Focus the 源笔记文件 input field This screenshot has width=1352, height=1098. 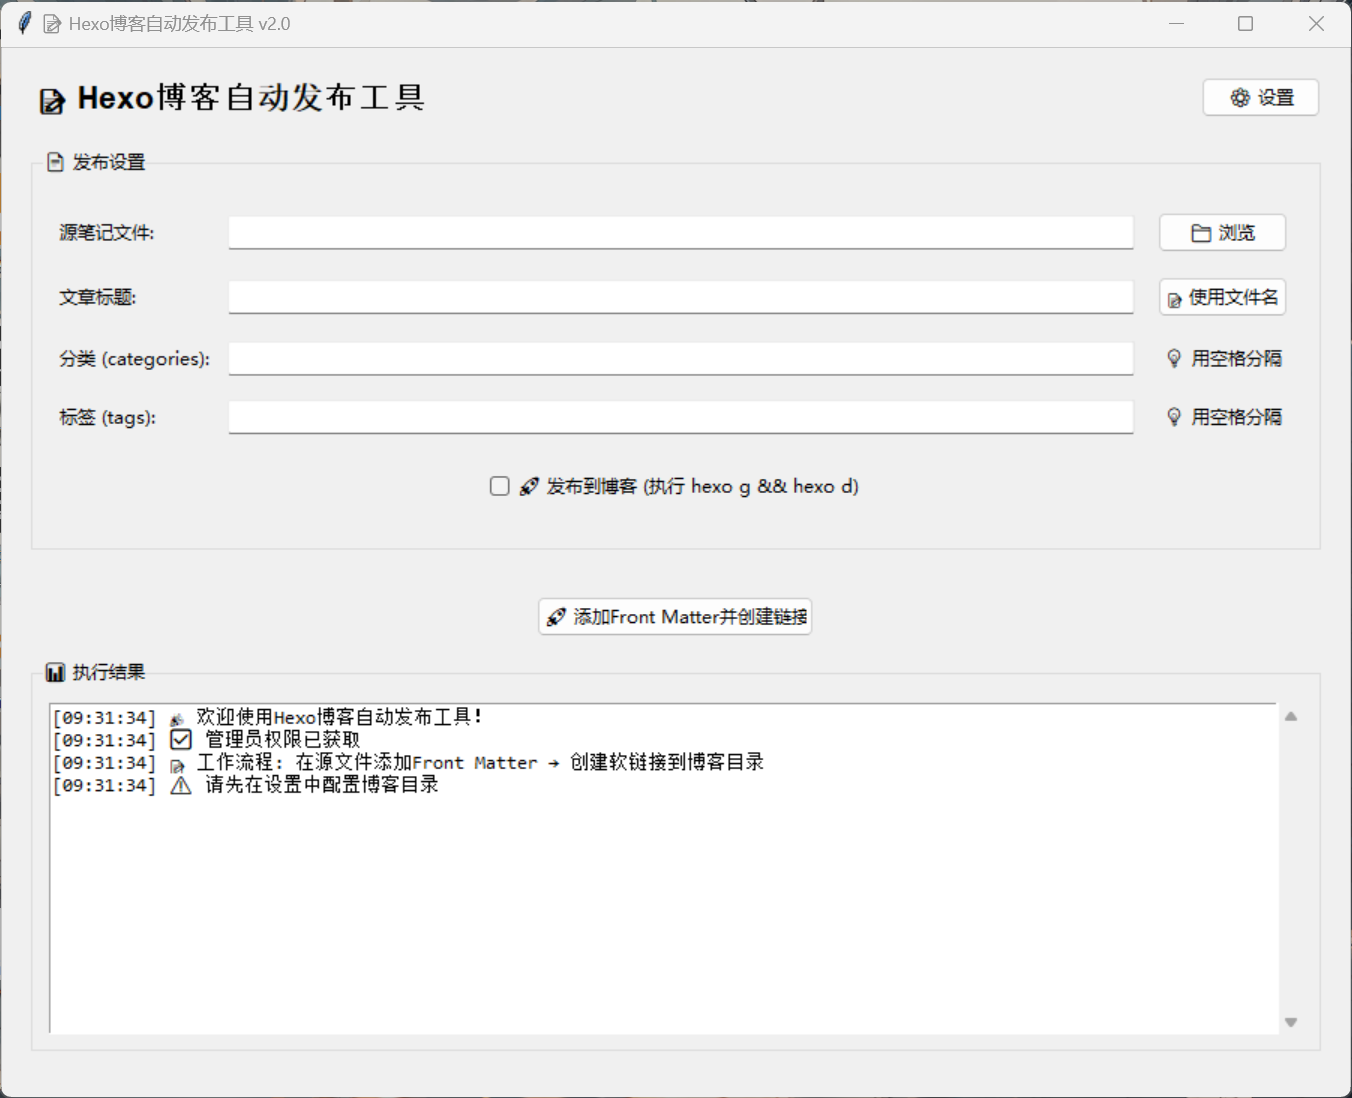(681, 232)
